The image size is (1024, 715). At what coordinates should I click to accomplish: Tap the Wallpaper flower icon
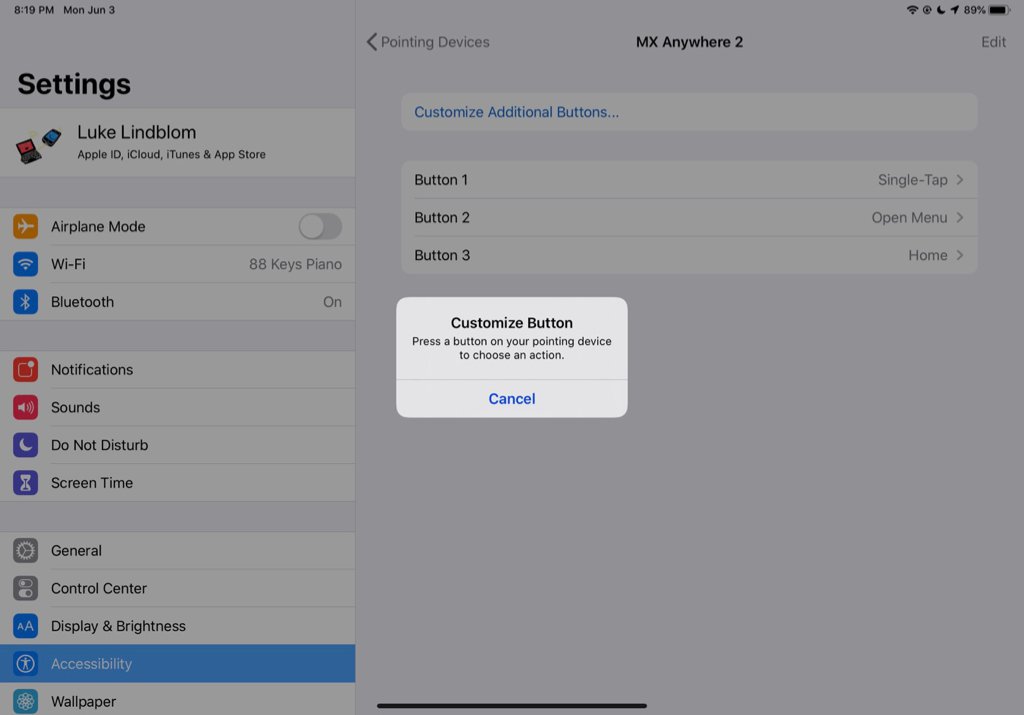[25, 701]
